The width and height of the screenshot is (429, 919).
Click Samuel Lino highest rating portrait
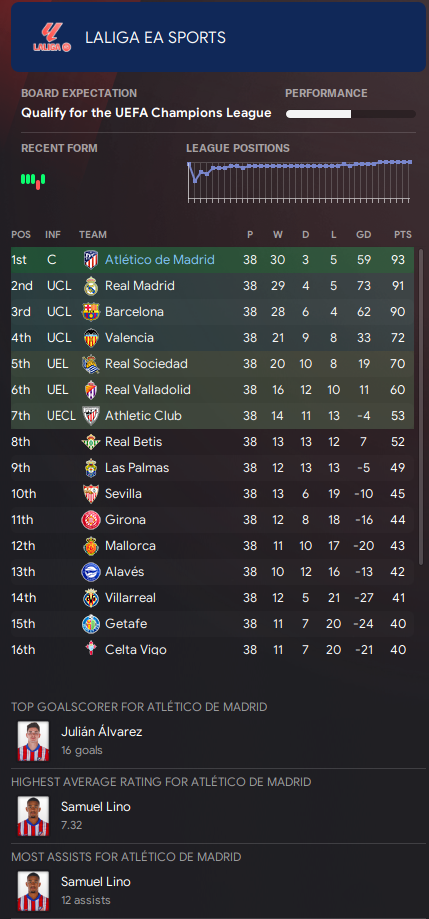[33, 816]
